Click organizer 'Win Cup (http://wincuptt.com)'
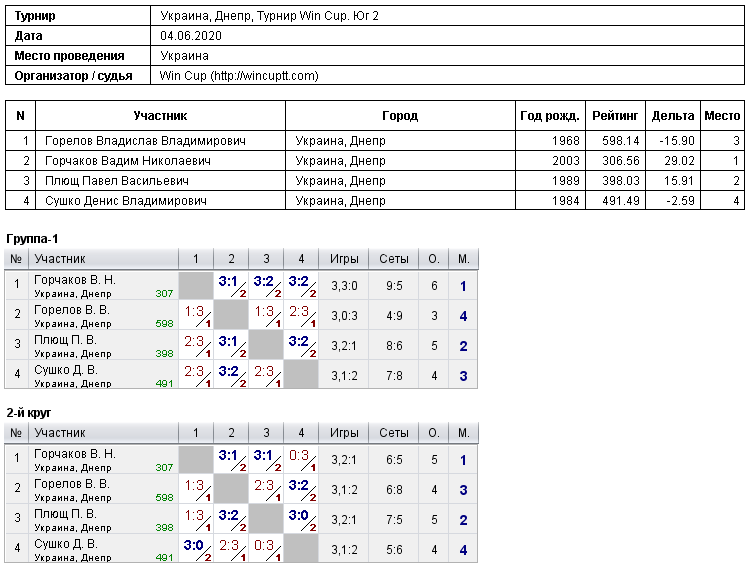Image resolution: width=750 pixels, height=568 pixels. (x=239, y=76)
